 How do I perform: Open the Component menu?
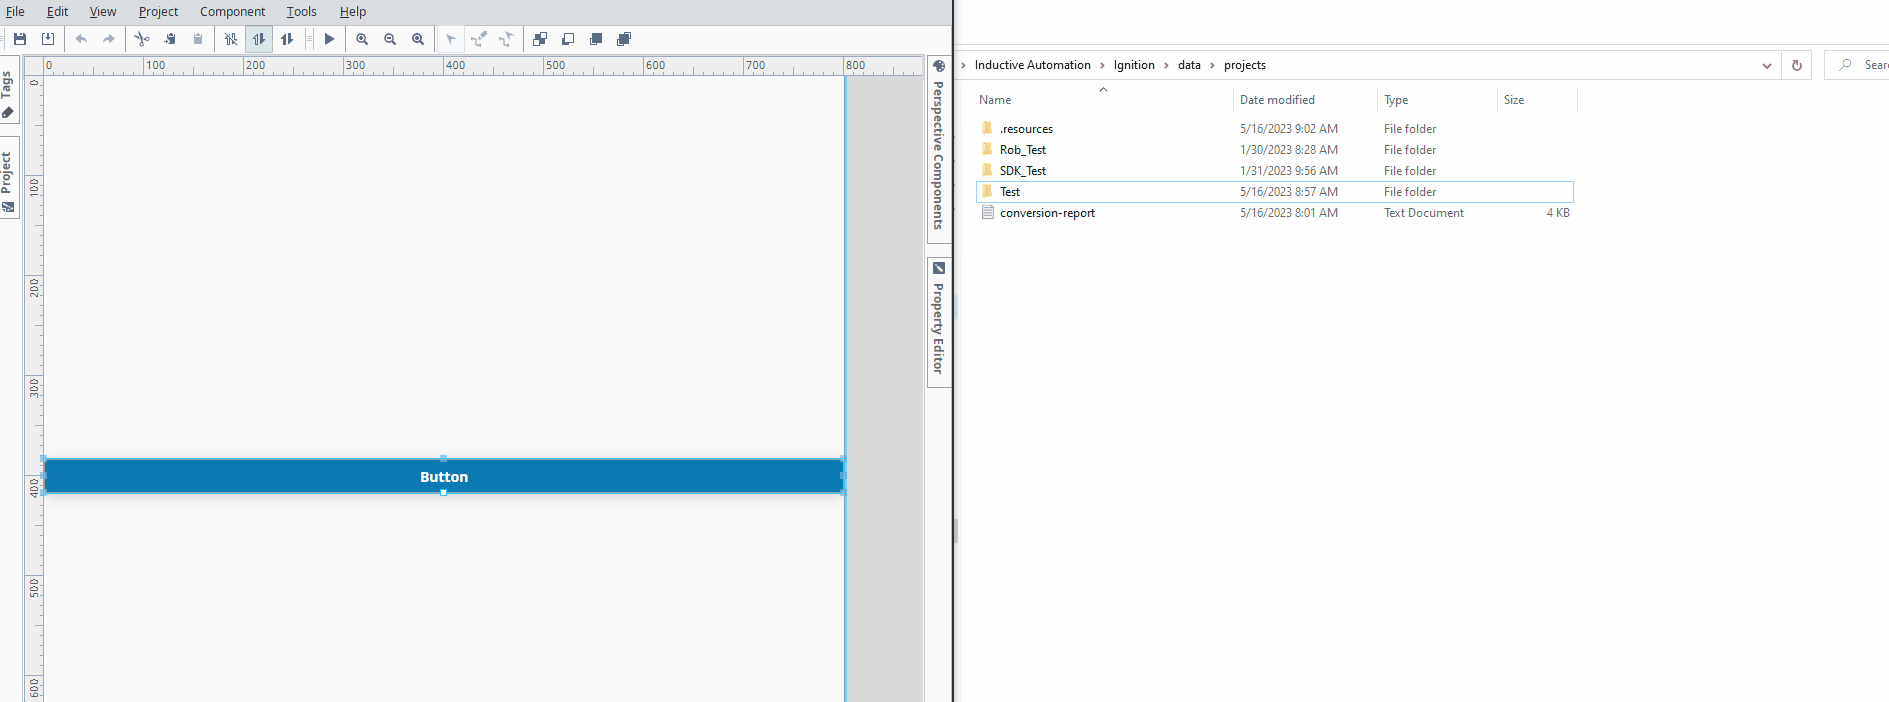pyautogui.click(x=232, y=12)
